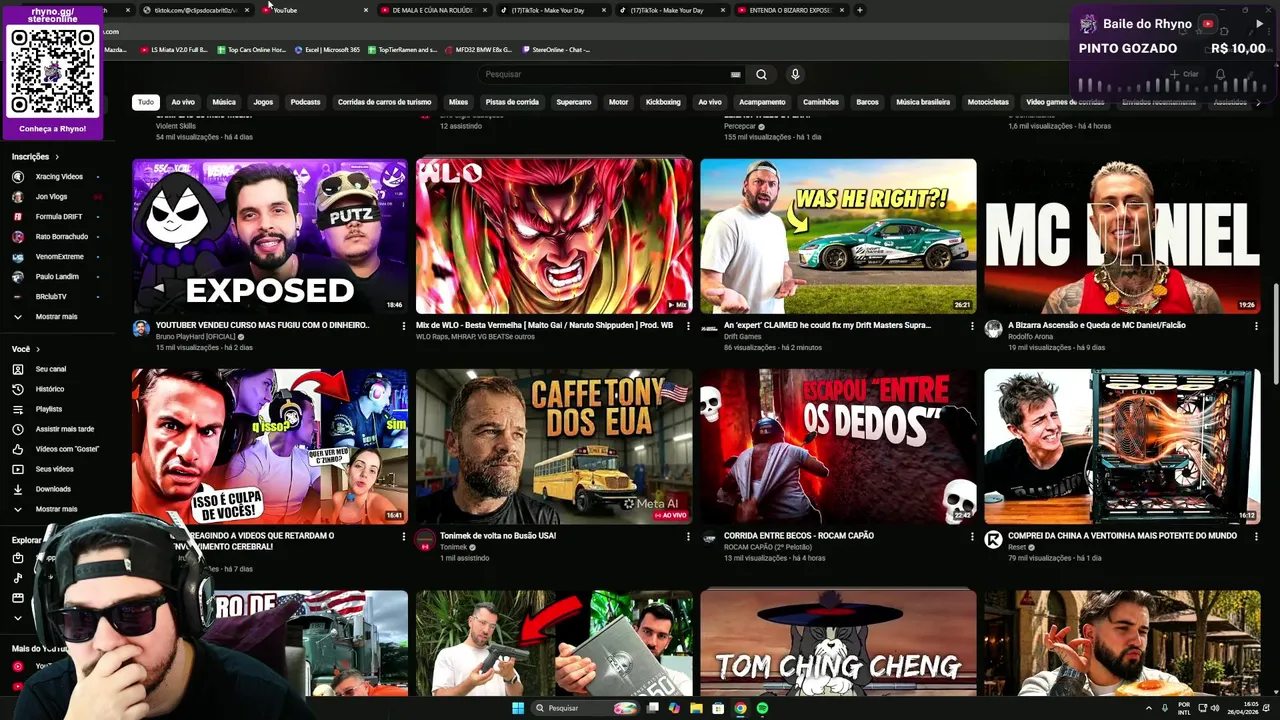
Task: Start voice search with microphone icon
Action: (795, 74)
